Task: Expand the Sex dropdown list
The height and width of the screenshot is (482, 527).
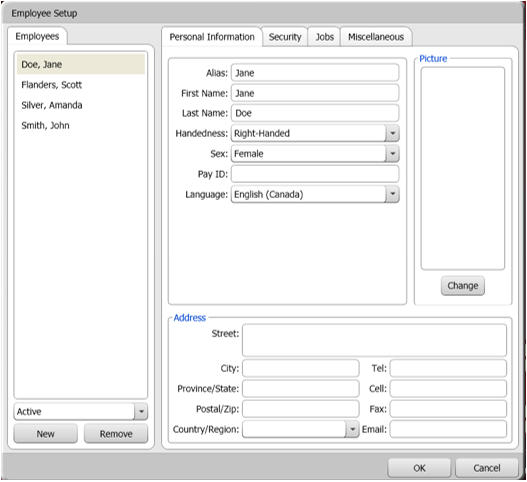Action: [392, 154]
